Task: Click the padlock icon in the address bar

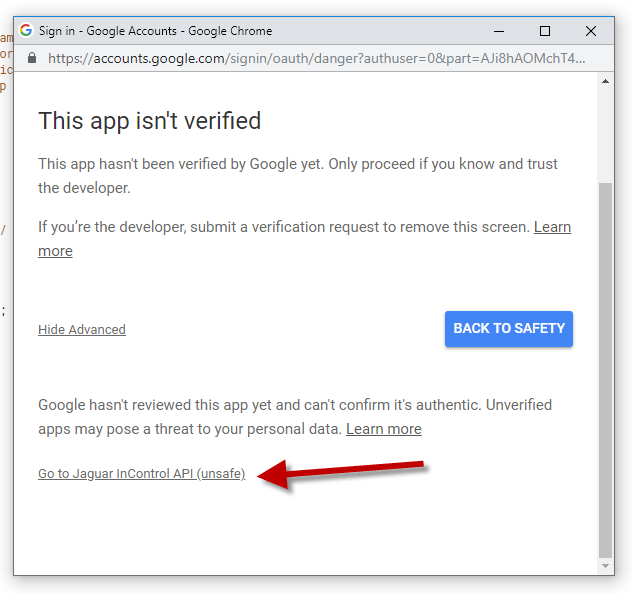Action: click(32, 58)
